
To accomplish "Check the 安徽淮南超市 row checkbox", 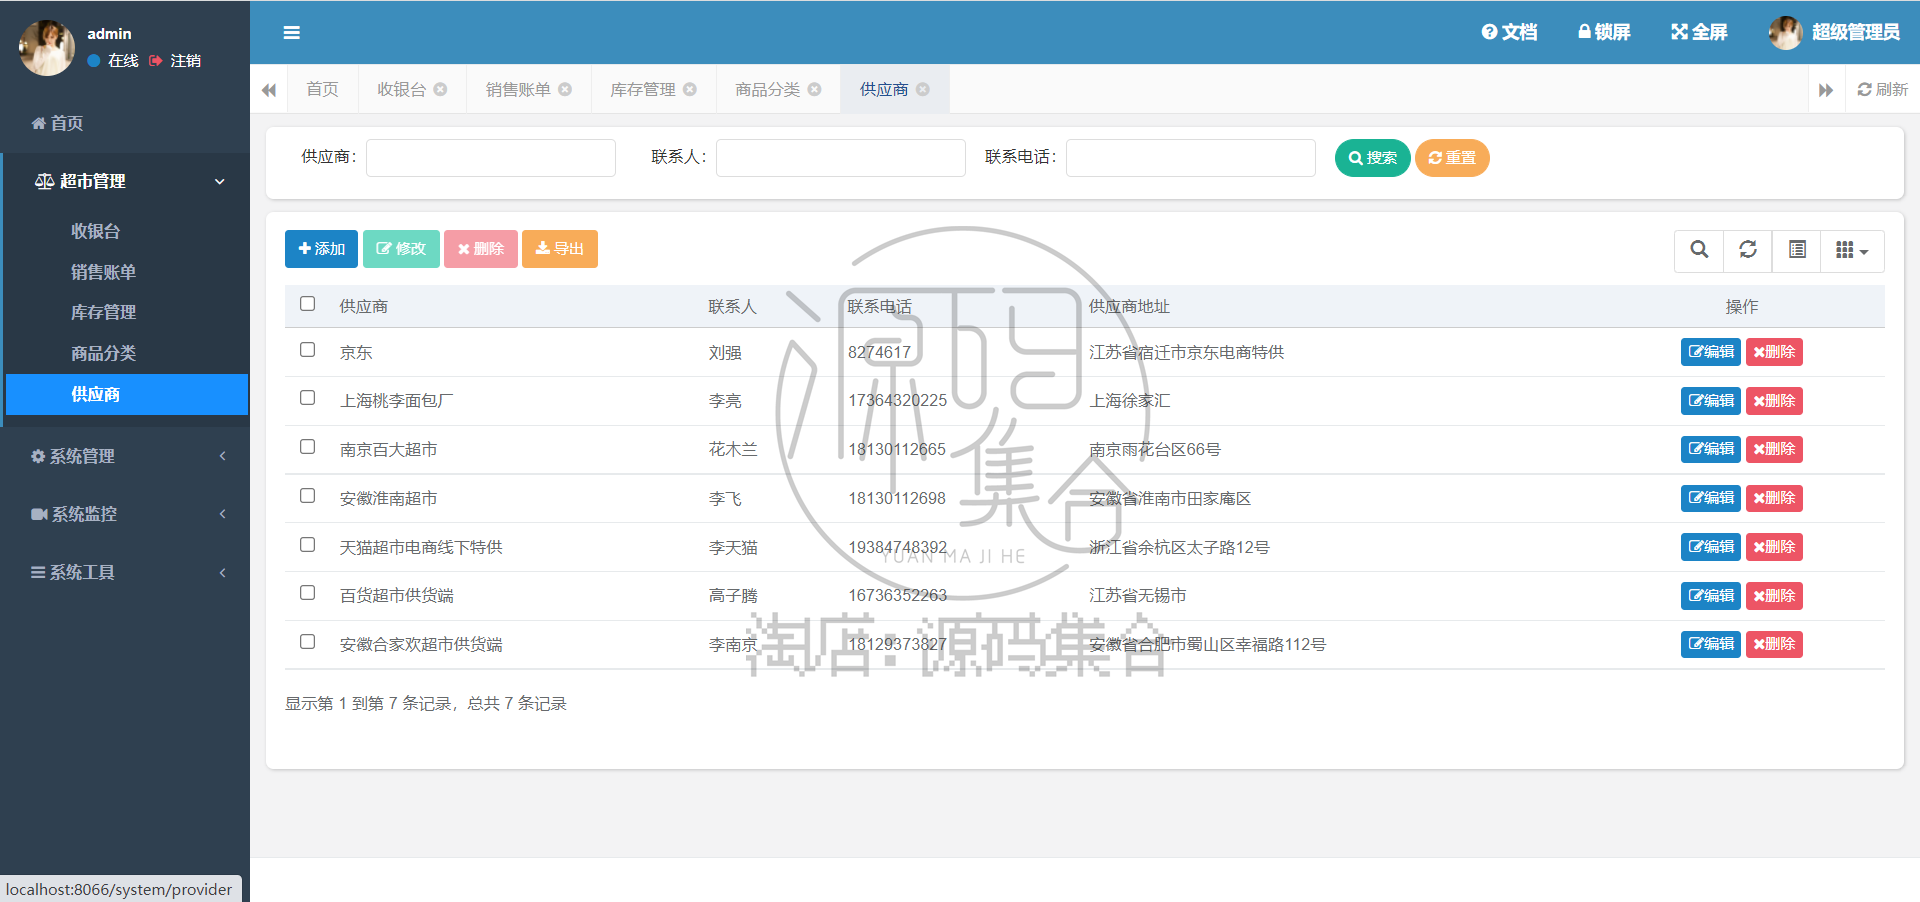I will coord(308,496).
